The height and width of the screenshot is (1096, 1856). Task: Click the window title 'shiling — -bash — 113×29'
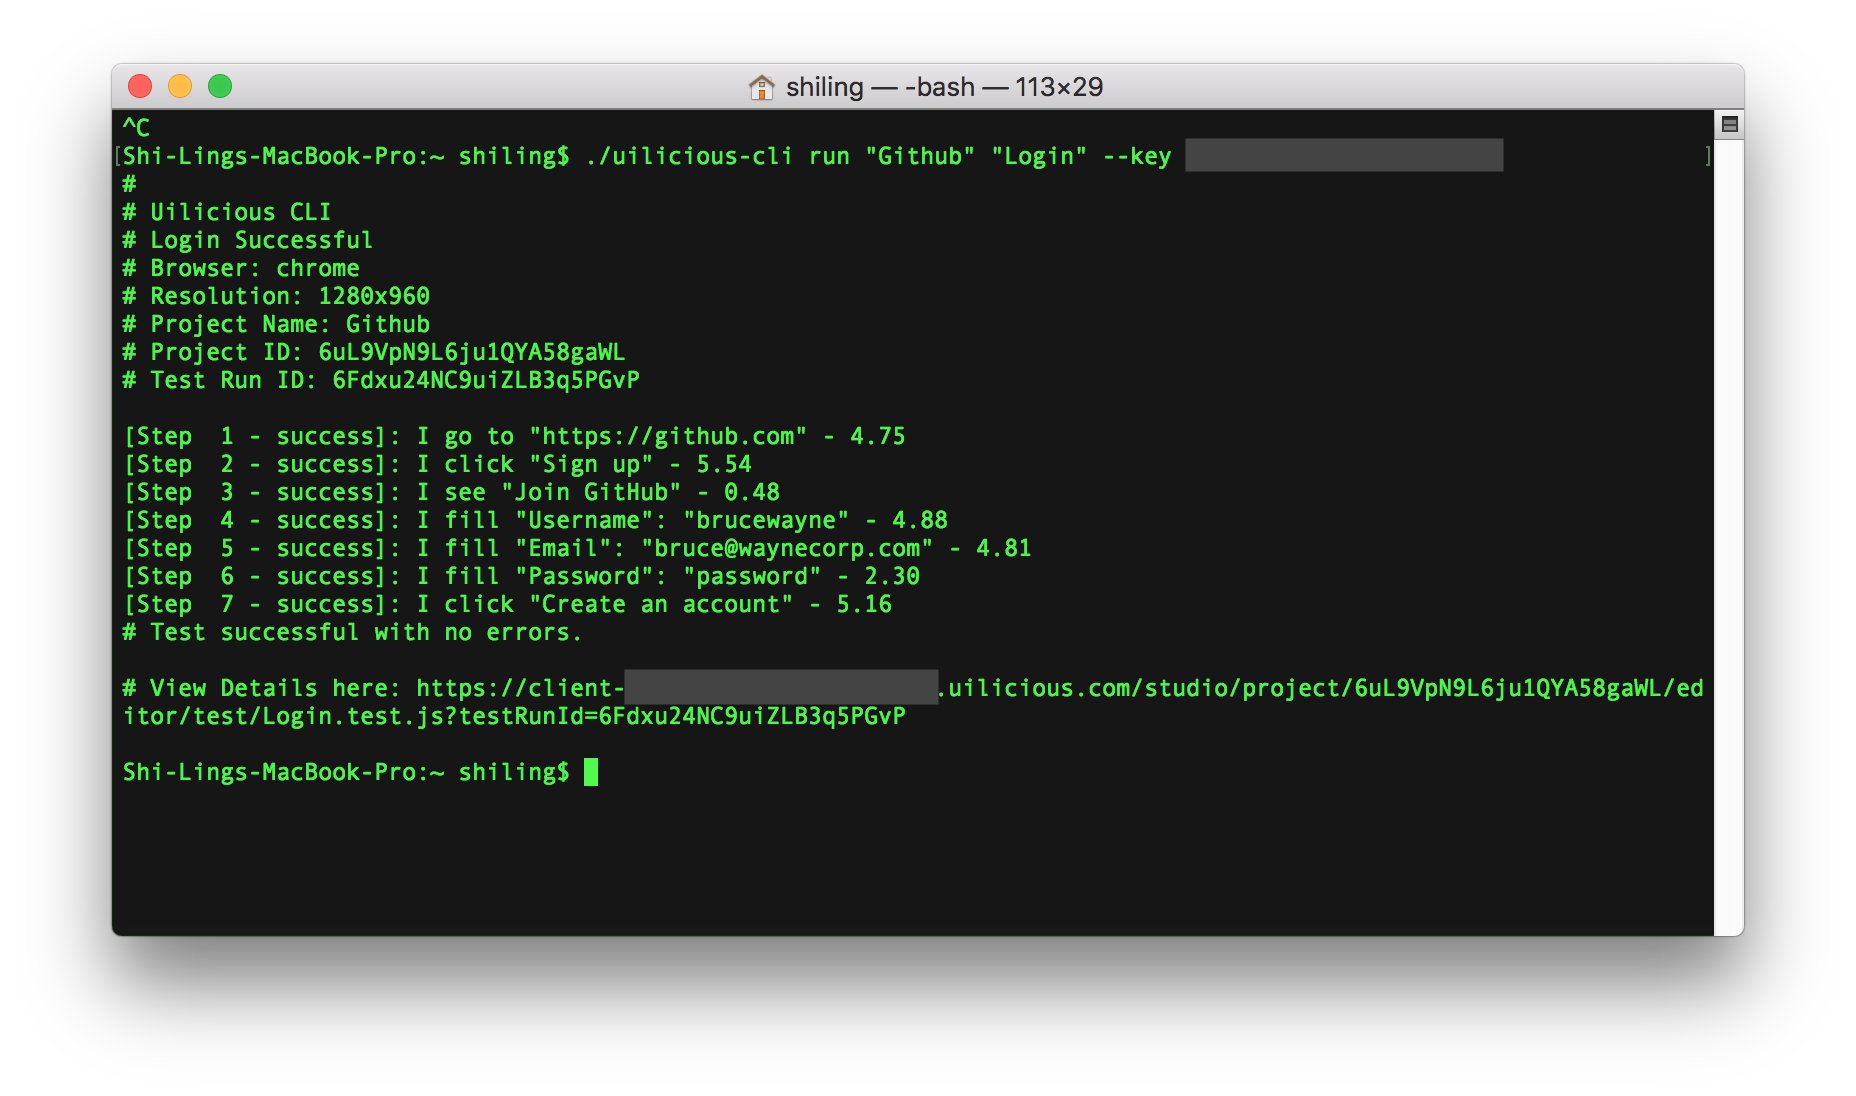944,87
